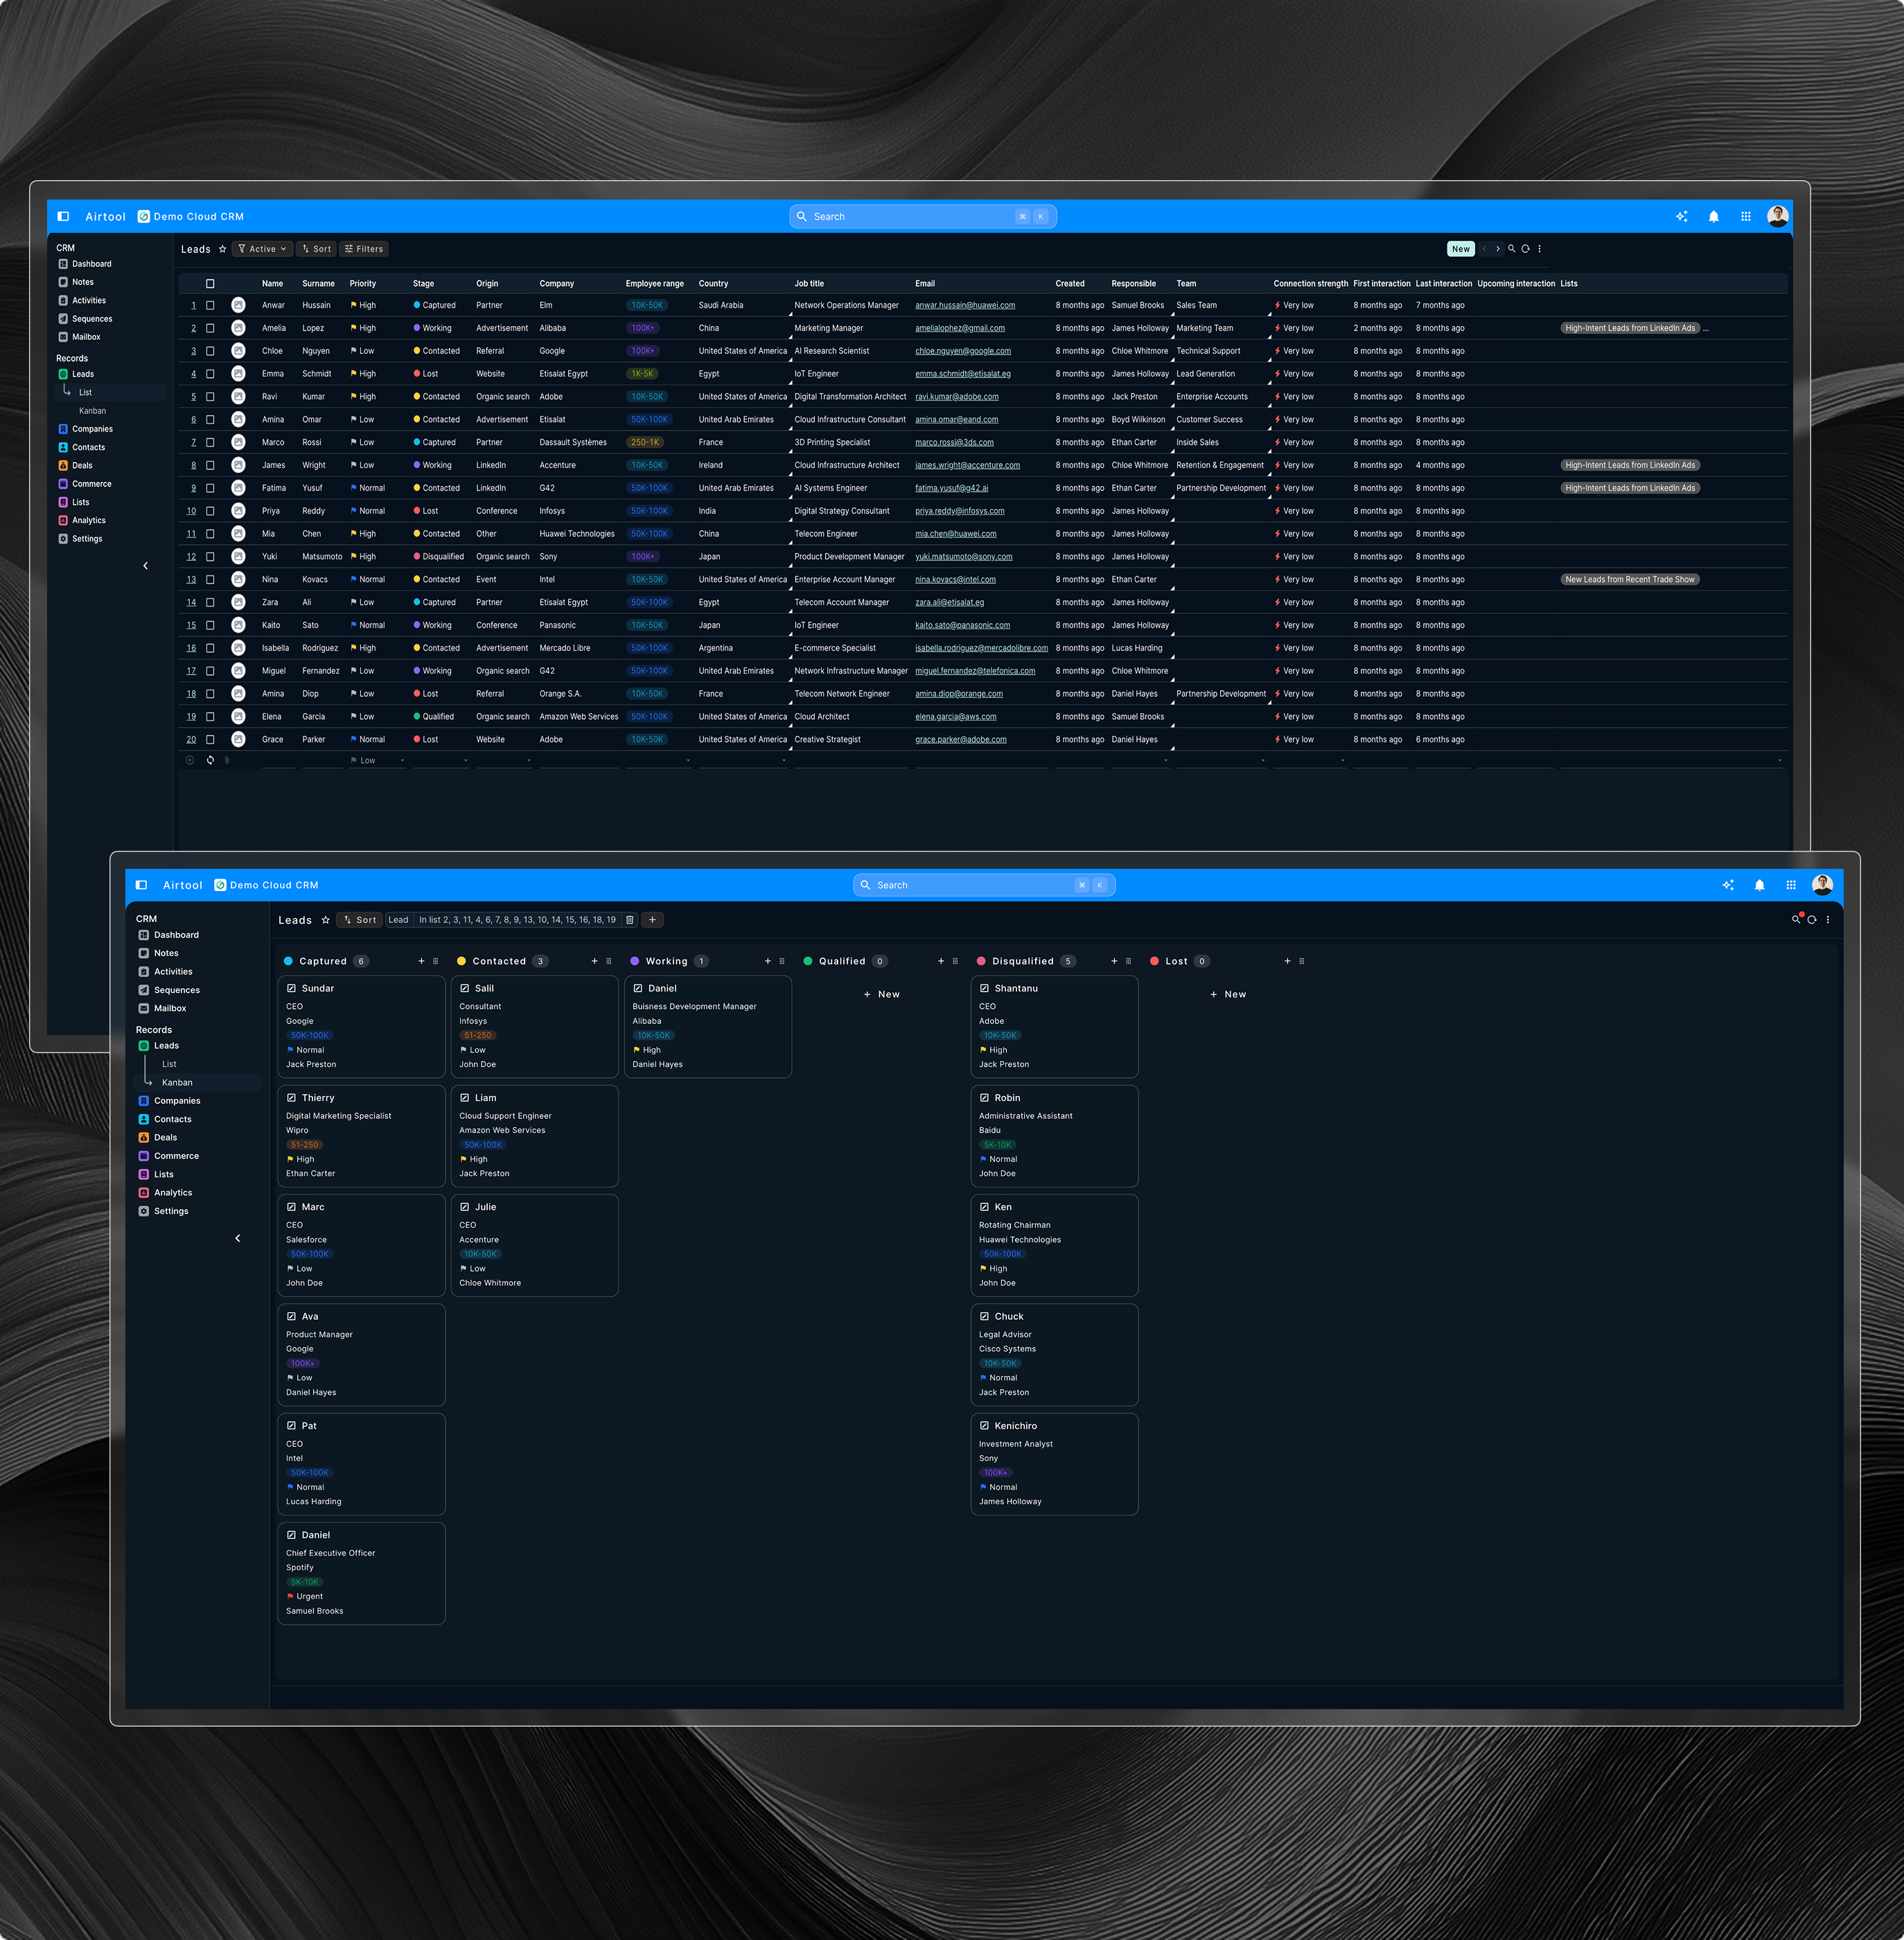Open Kanban view in top window sidebar
Image resolution: width=1904 pixels, height=1940 pixels.
[92, 411]
